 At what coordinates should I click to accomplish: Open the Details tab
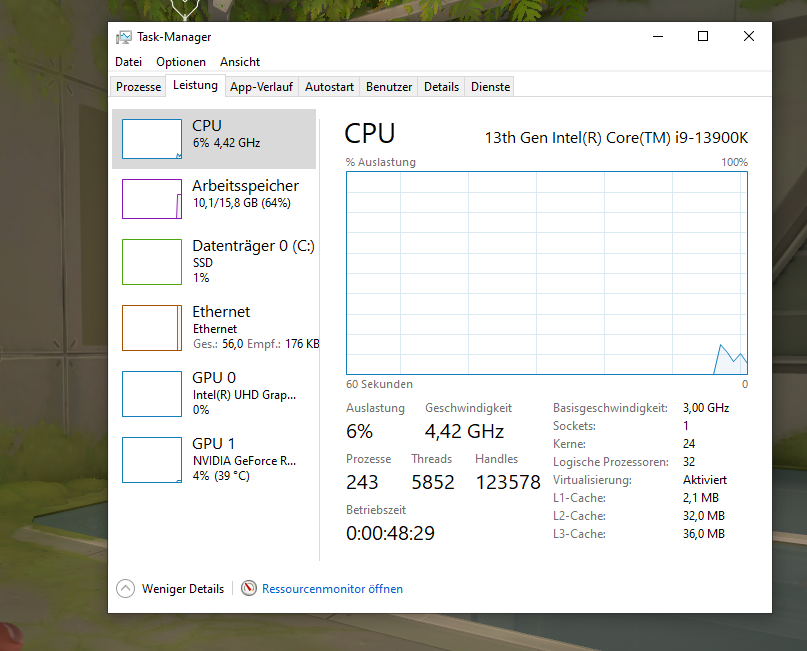pyautogui.click(x=441, y=86)
